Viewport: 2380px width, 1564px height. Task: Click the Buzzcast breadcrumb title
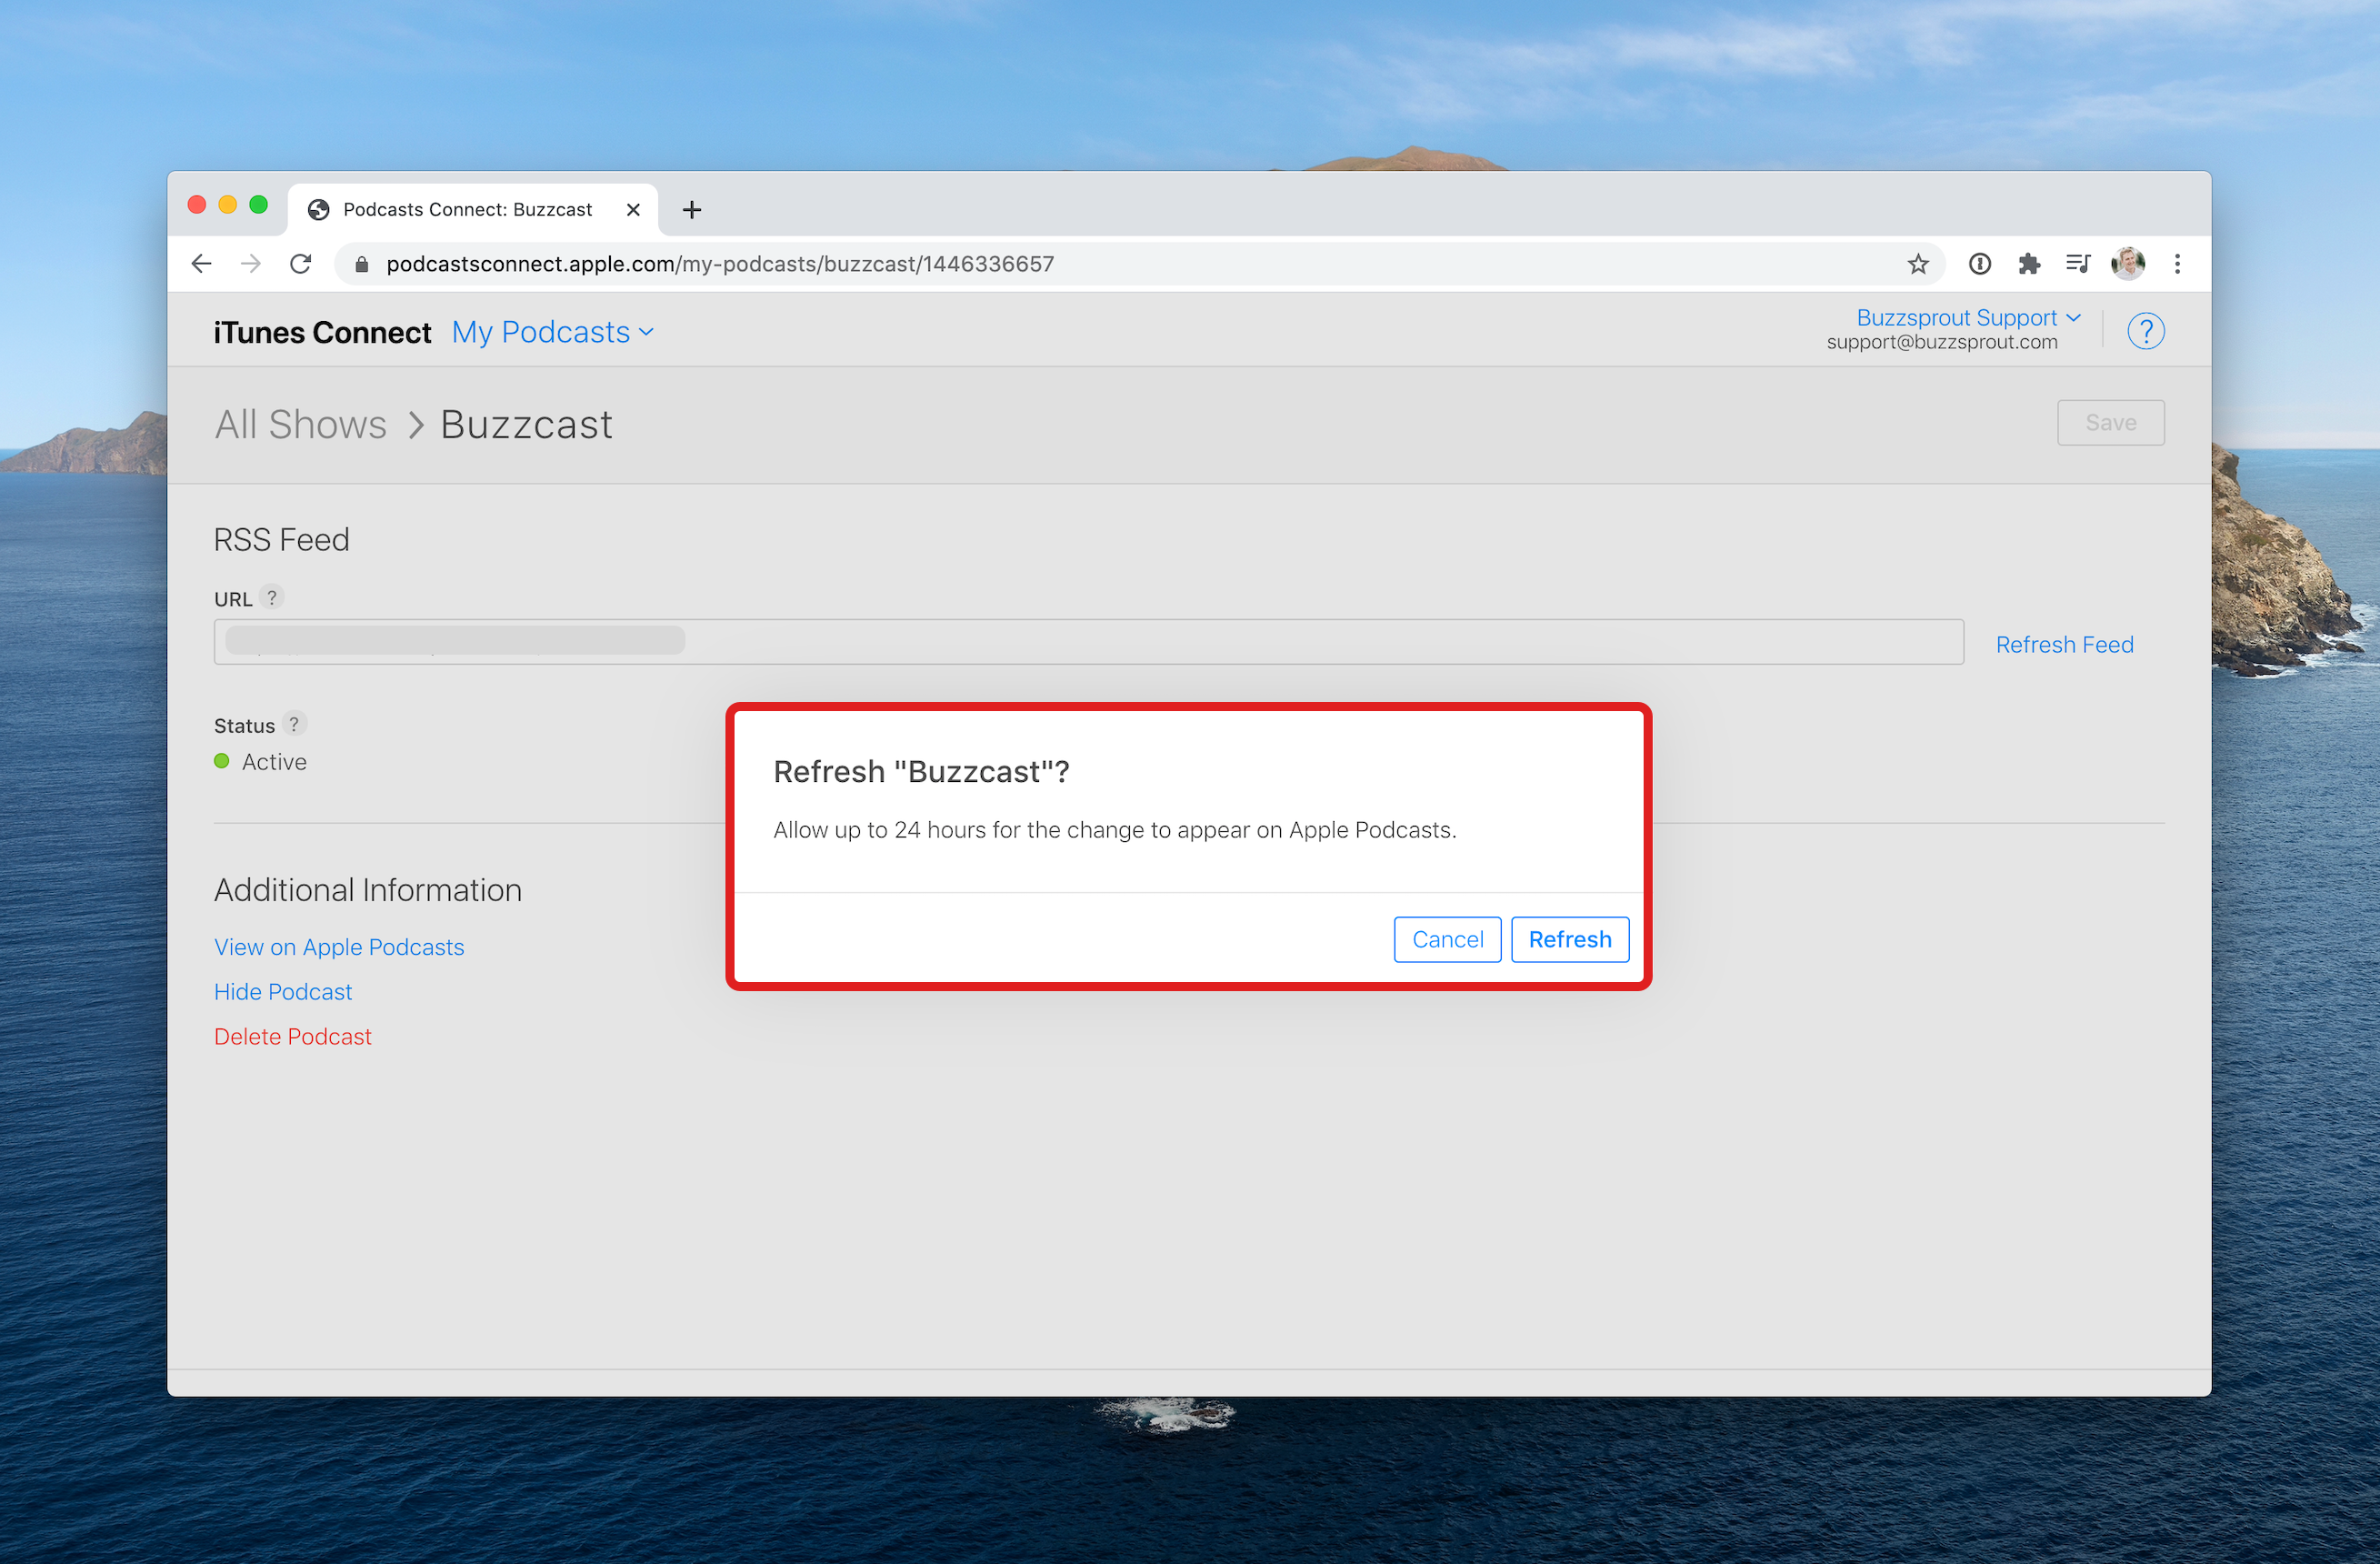(x=526, y=425)
